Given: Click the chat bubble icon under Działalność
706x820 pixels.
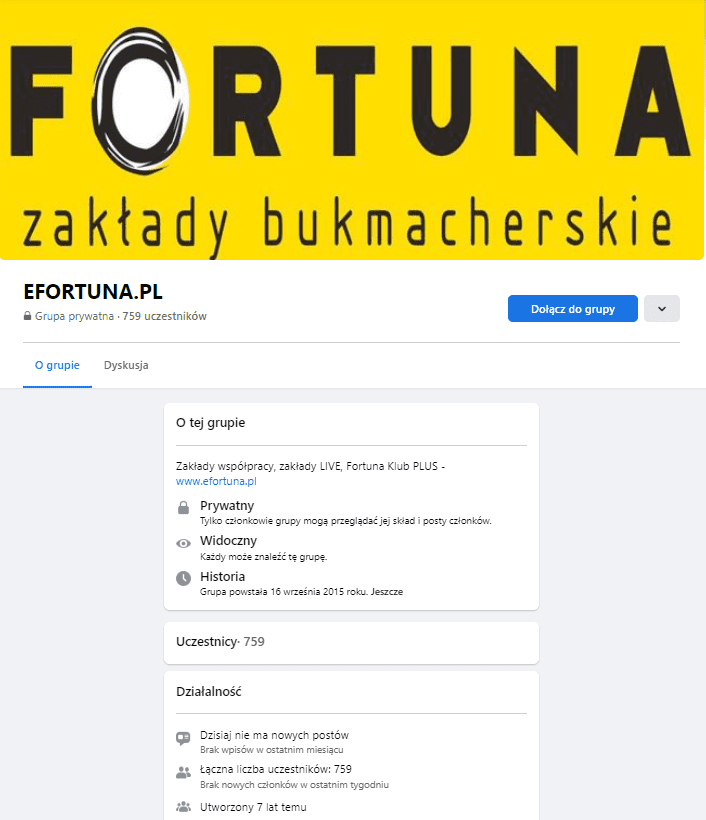Looking at the screenshot, I should click(x=183, y=738).
